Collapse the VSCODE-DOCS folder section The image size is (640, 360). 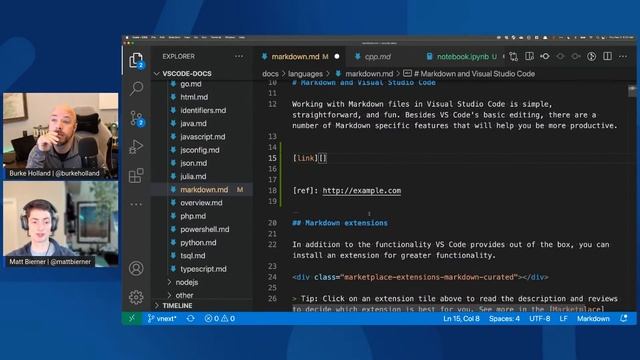[x=187, y=73]
